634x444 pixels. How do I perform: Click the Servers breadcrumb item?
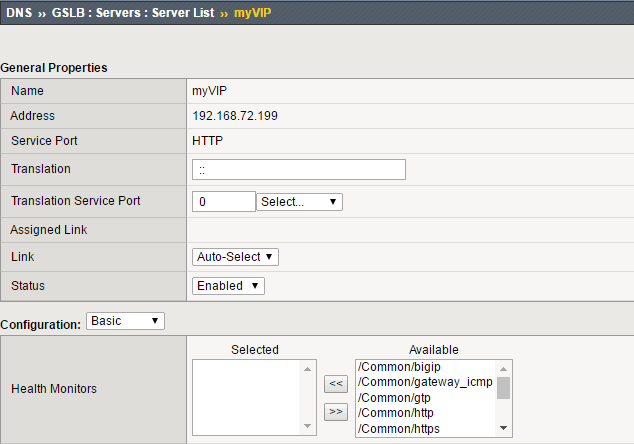coord(117,15)
